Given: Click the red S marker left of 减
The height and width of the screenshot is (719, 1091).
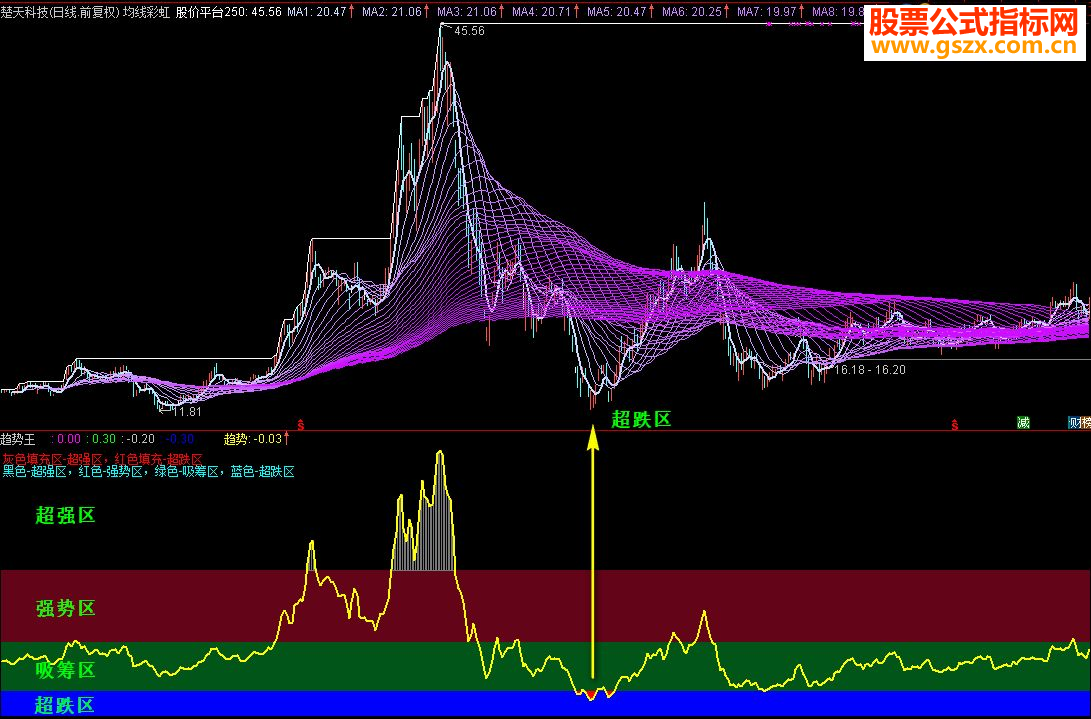Looking at the screenshot, I should pos(955,425).
